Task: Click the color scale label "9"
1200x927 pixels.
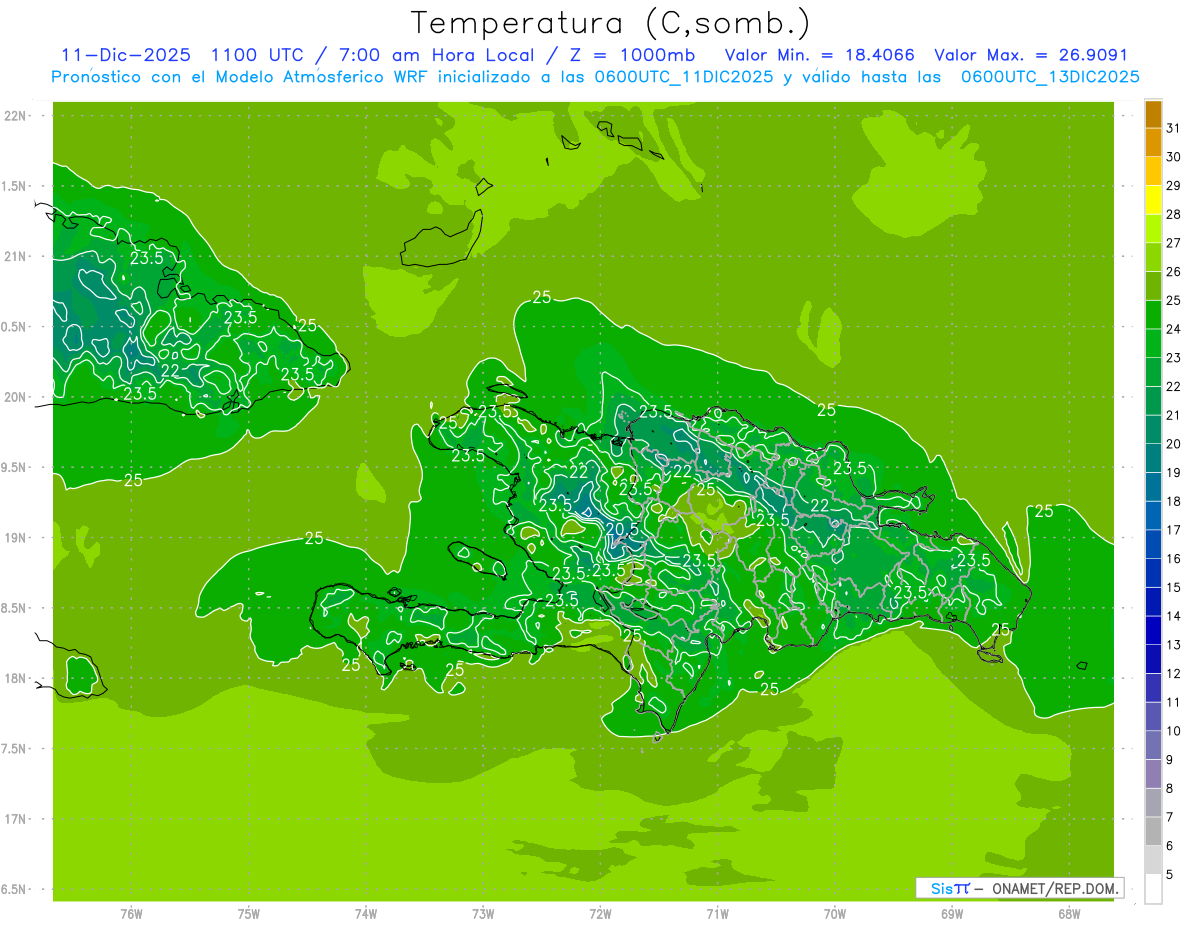Action: coord(1170,760)
